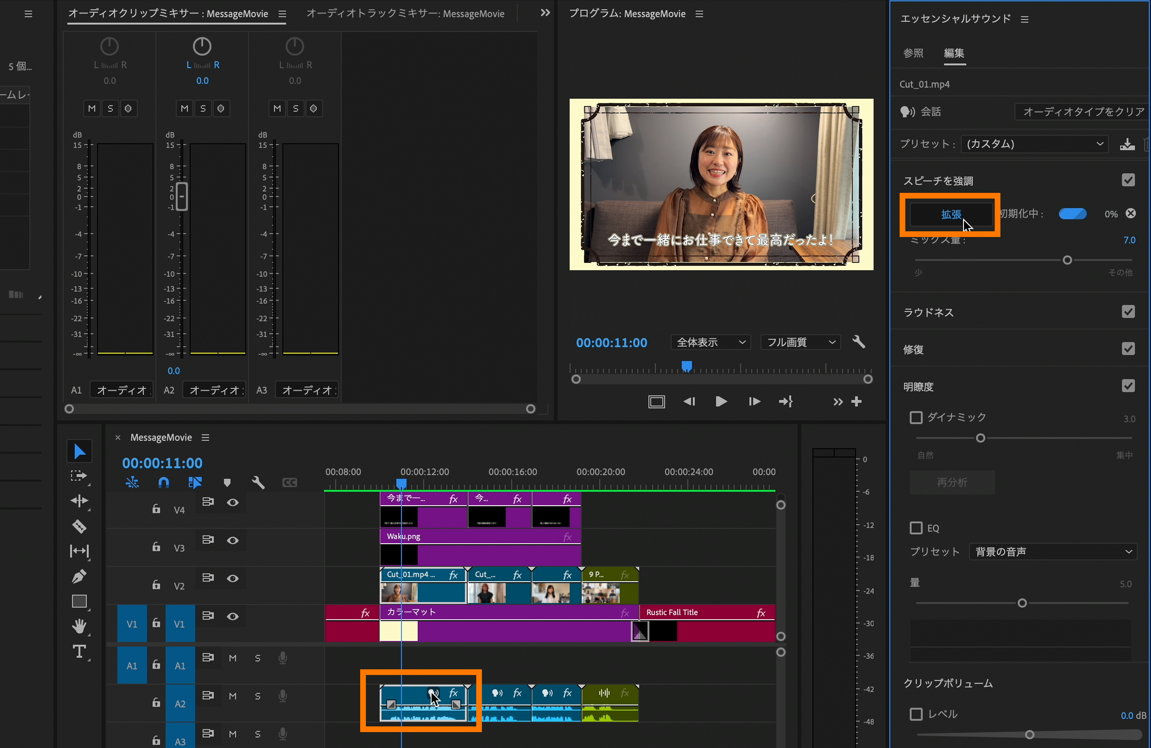Select the Rectangle tool
Viewport: 1151px width, 748px height.
[79, 601]
